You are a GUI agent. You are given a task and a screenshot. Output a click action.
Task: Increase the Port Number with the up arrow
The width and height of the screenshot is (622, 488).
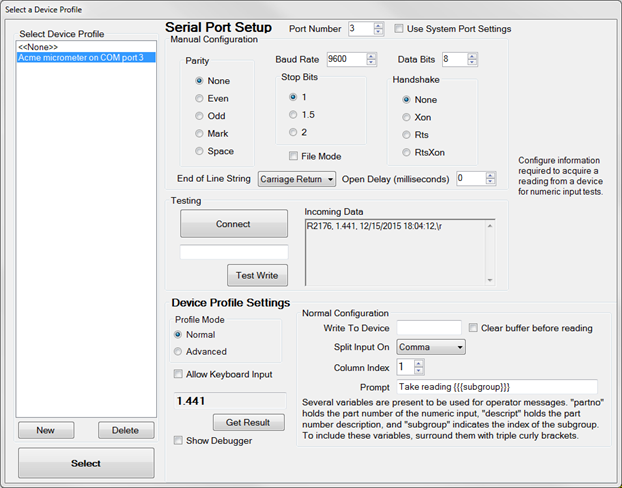click(x=378, y=25)
